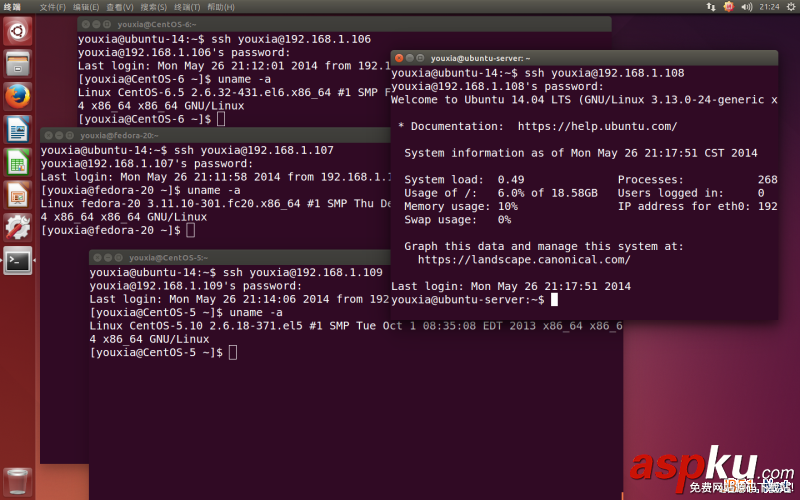Click the input method indicator icon
The height and width of the screenshot is (500, 800).
tap(729, 7)
